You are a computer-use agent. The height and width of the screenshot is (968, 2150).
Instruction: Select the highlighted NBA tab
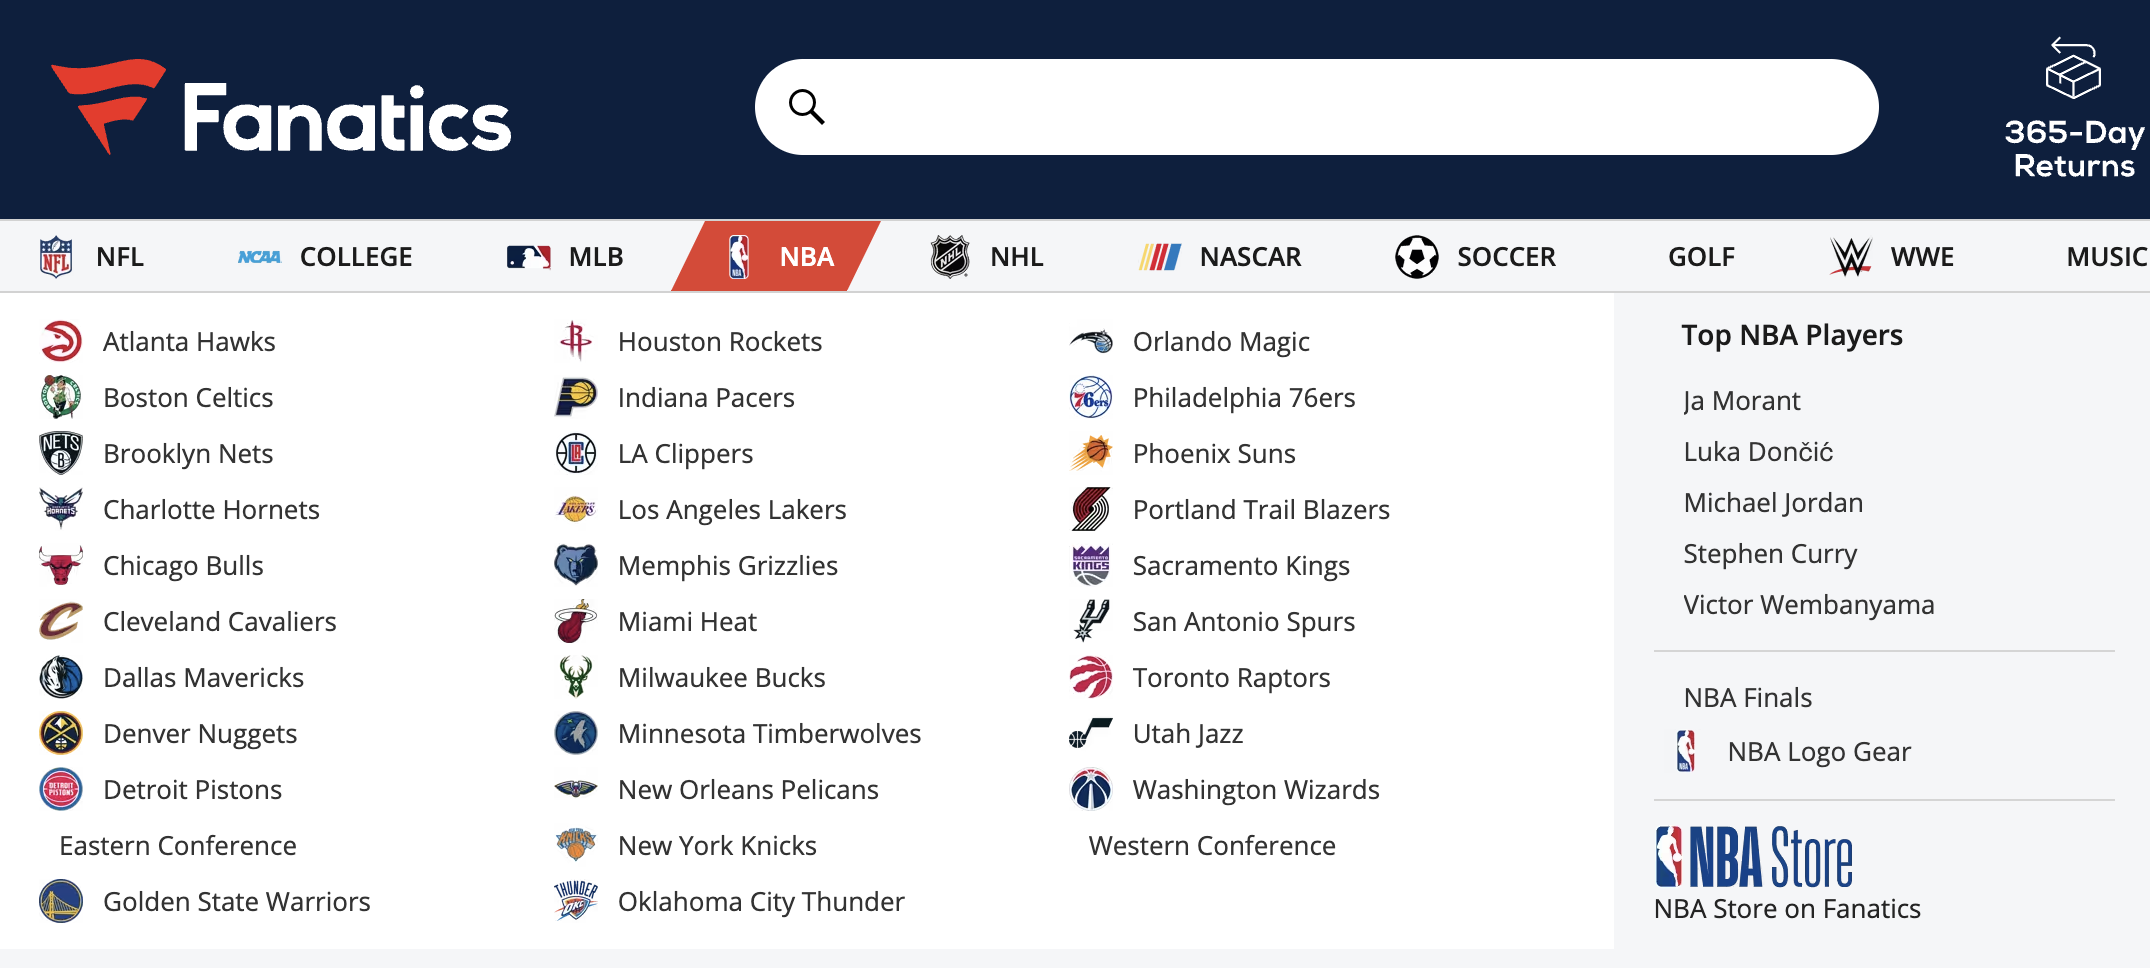pyautogui.click(x=776, y=257)
